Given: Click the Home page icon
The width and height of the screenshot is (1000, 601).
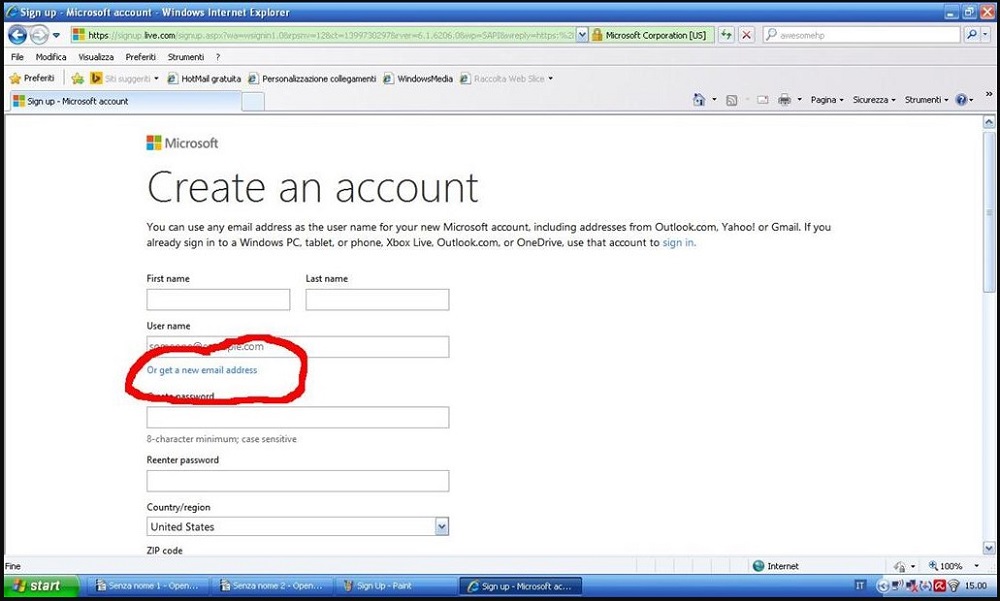Looking at the screenshot, I should (699, 100).
